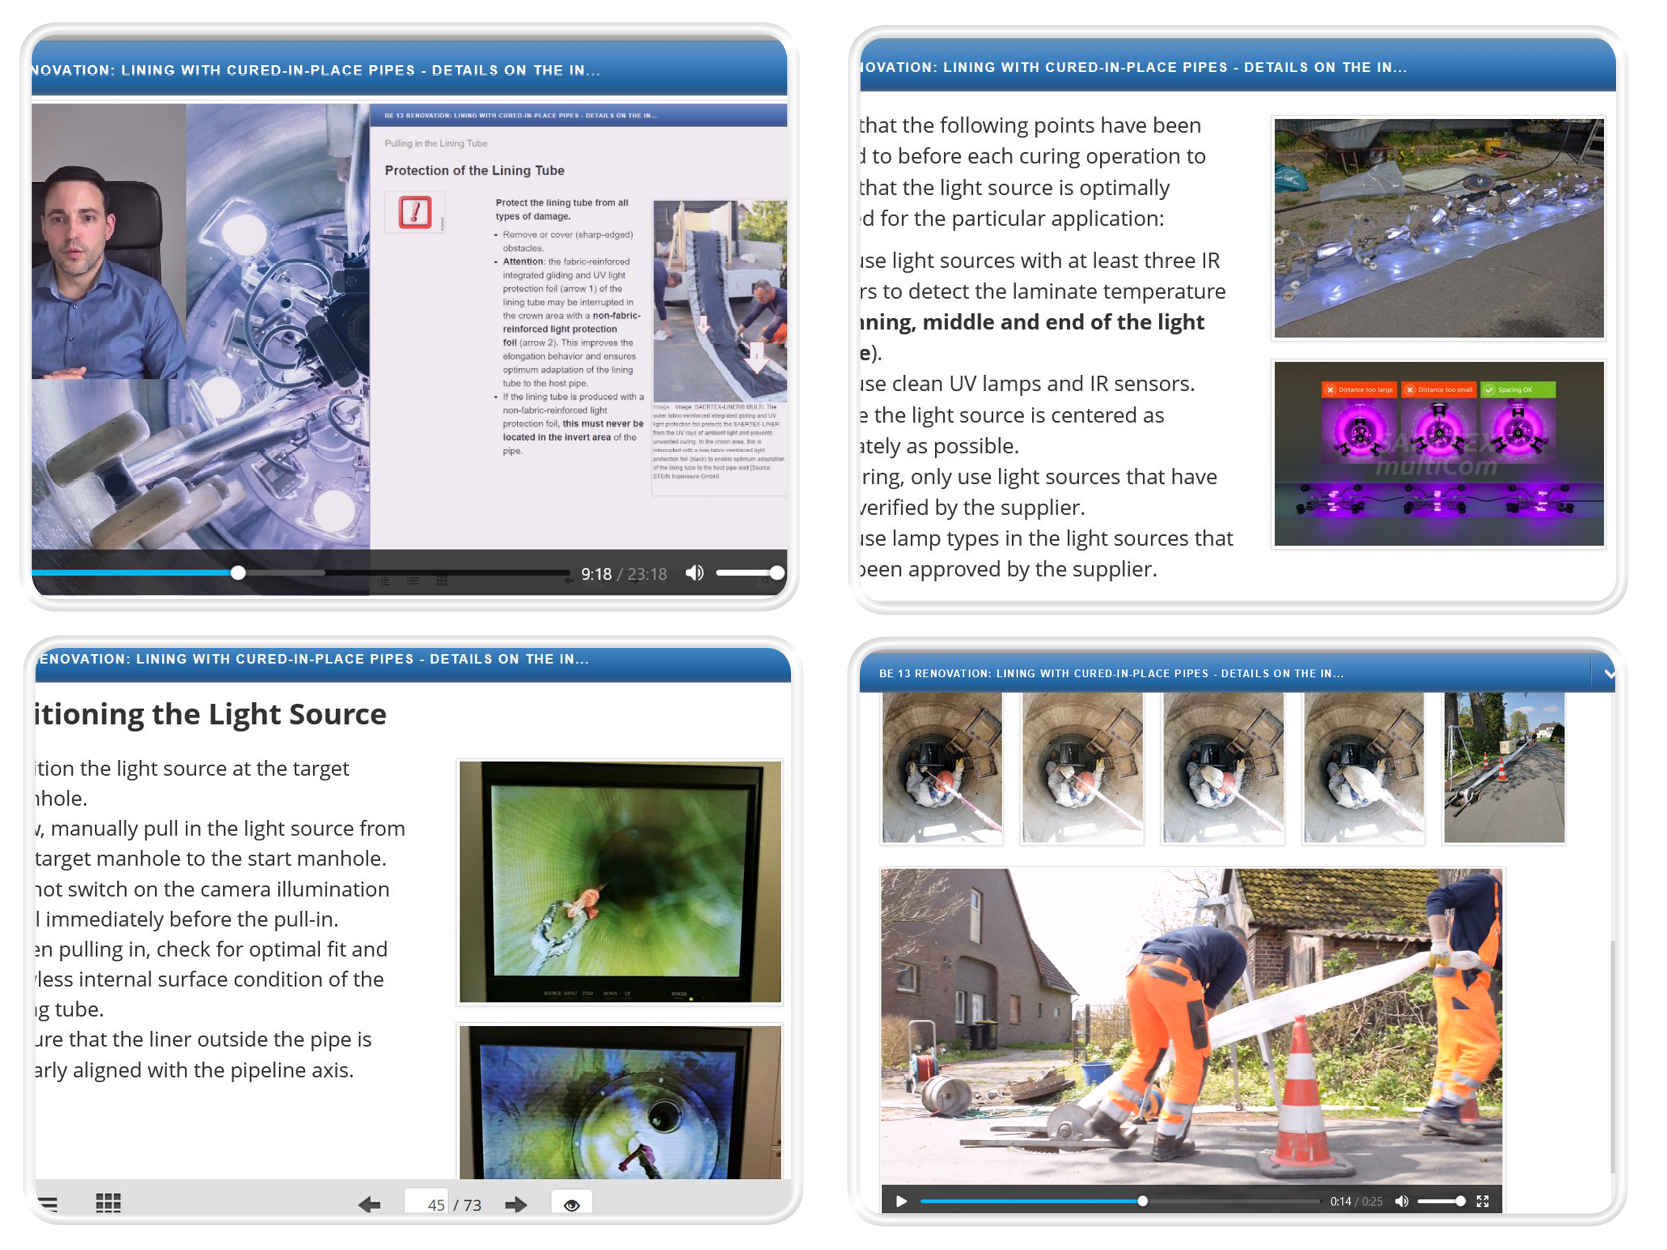1667x1250 pixels.
Task: Select the first manhole worker thumbnail
Action: point(941,768)
